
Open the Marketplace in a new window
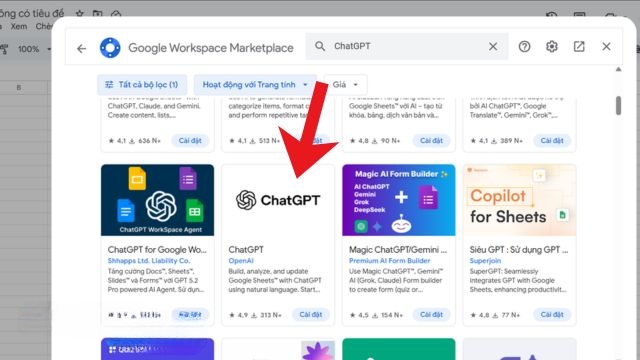click(579, 47)
